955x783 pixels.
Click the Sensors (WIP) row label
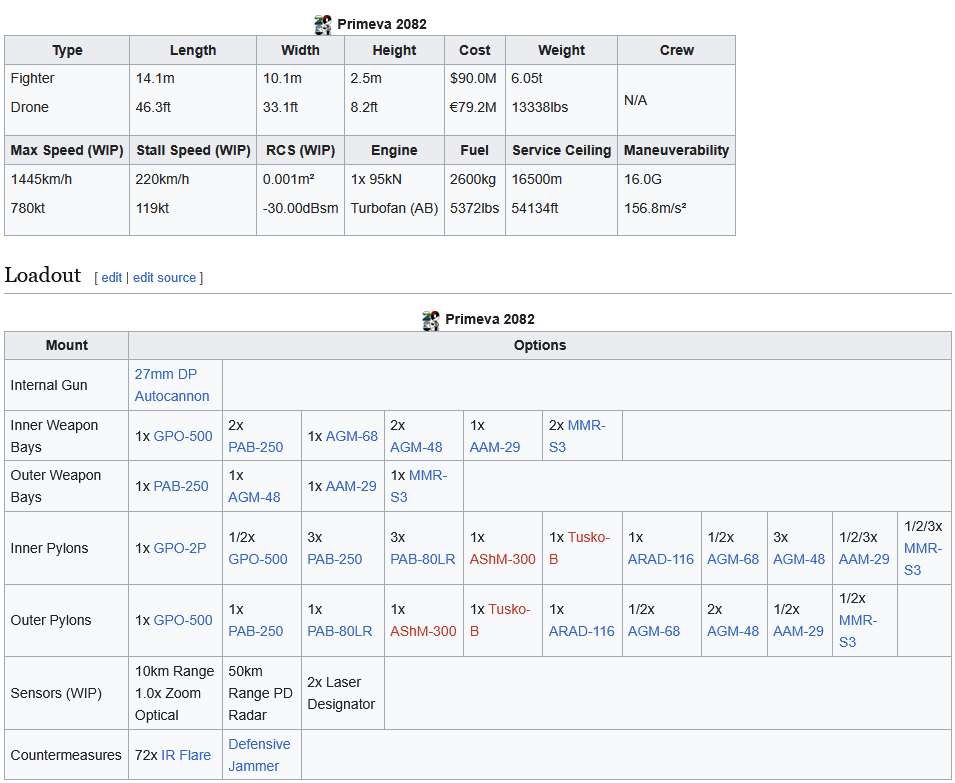(x=56, y=693)
